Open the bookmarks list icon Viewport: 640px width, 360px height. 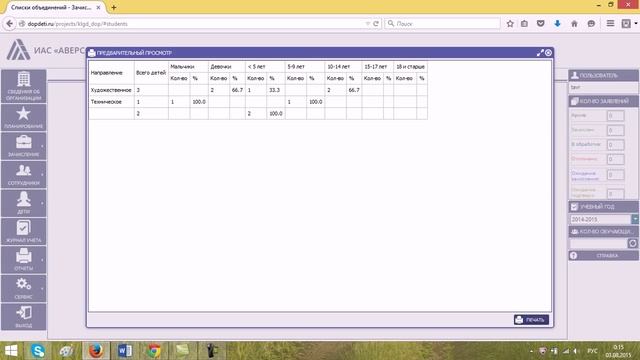524,24
